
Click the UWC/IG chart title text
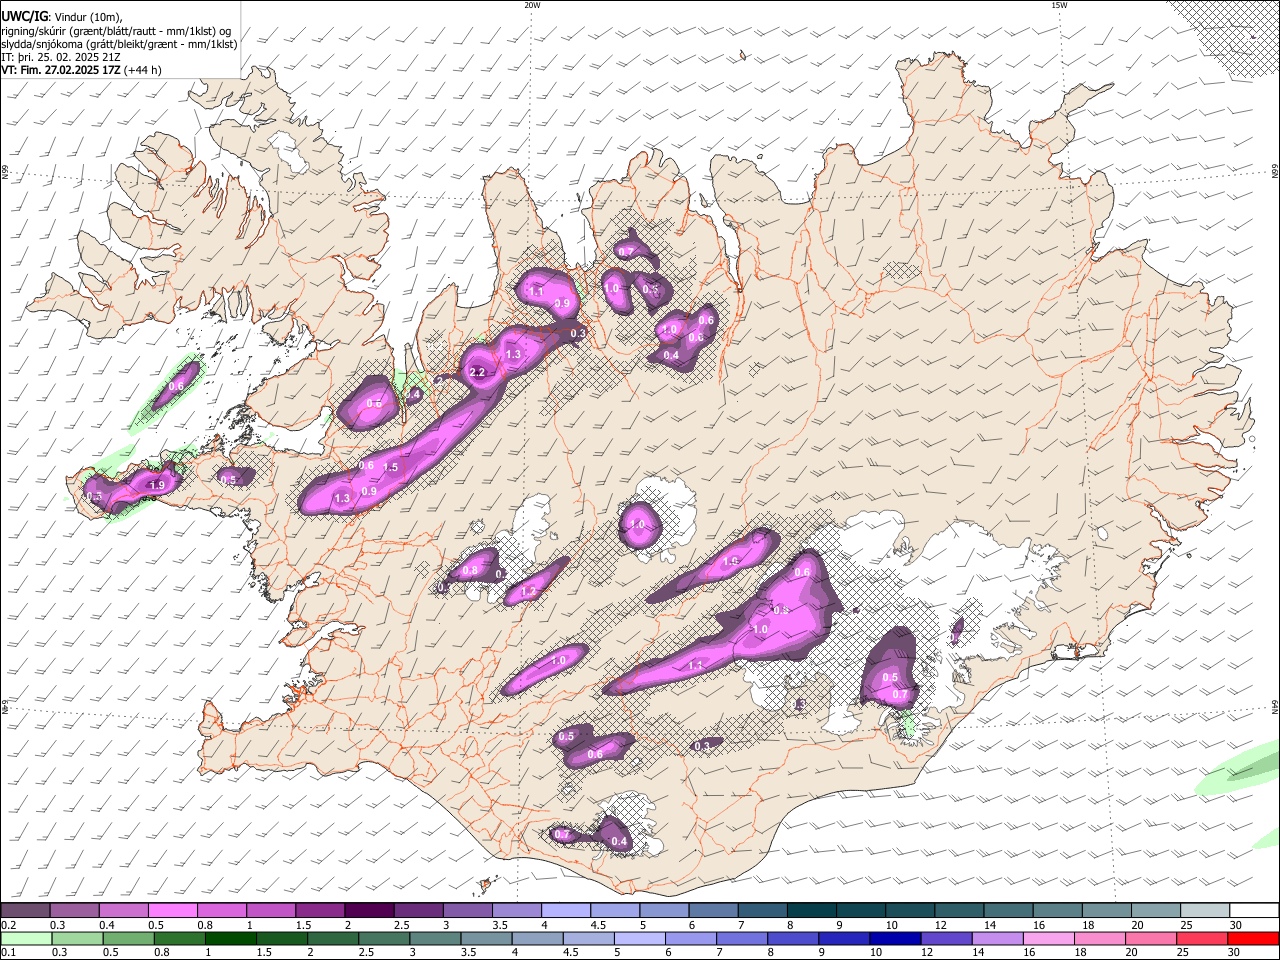[24, 17]
